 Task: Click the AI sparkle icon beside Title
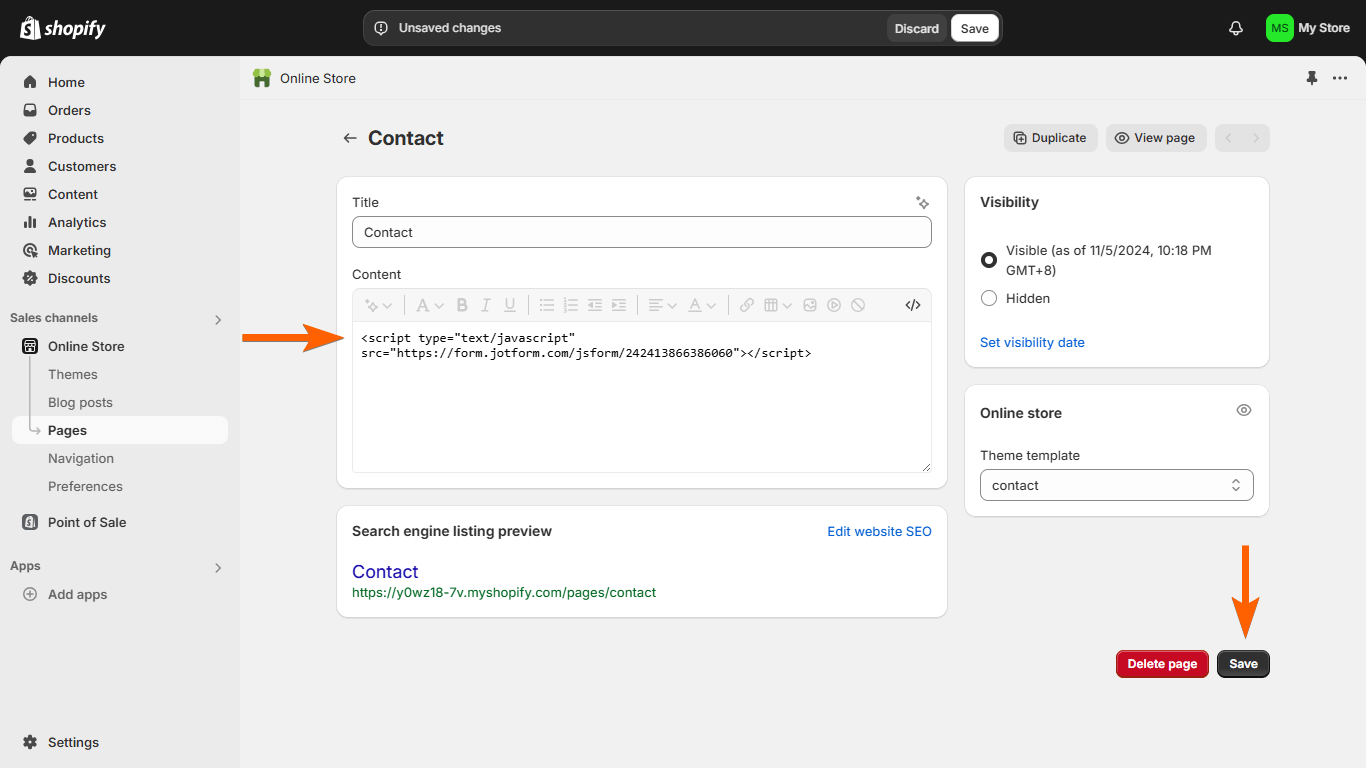(x=922, y=202)
